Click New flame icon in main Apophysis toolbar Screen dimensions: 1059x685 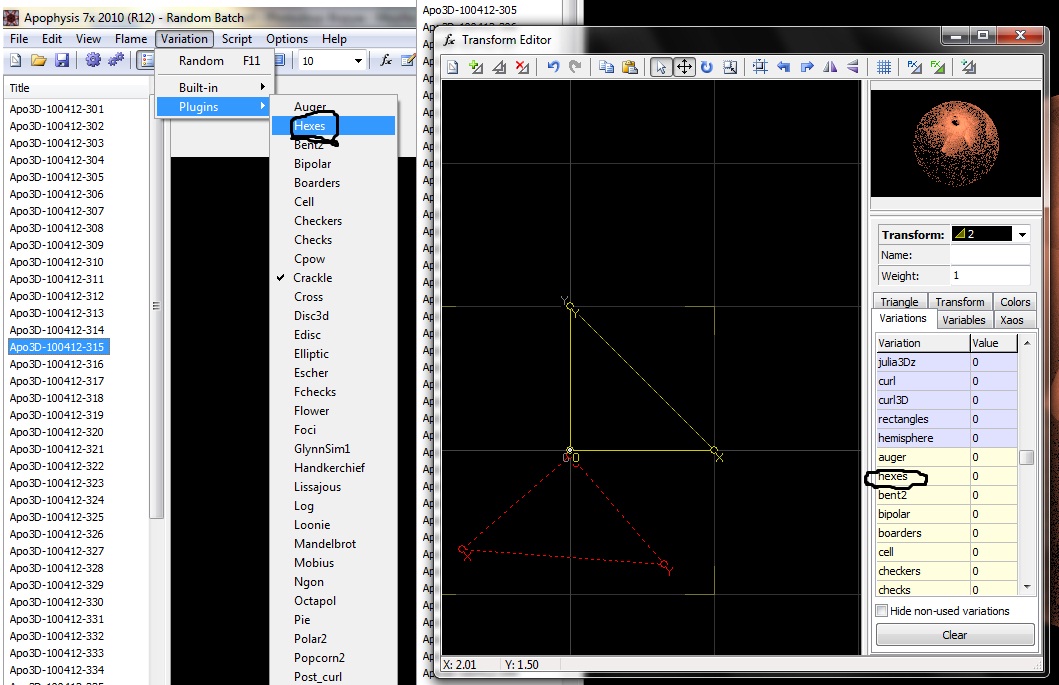[16, 61]
